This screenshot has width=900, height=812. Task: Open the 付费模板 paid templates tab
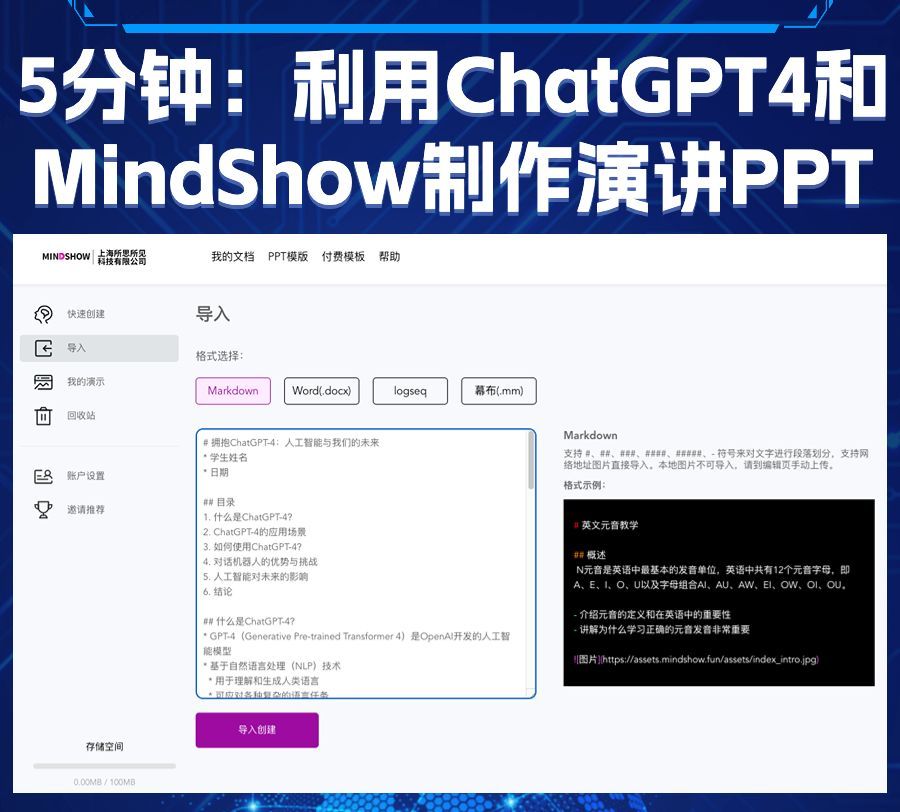[x=345, y=257]
